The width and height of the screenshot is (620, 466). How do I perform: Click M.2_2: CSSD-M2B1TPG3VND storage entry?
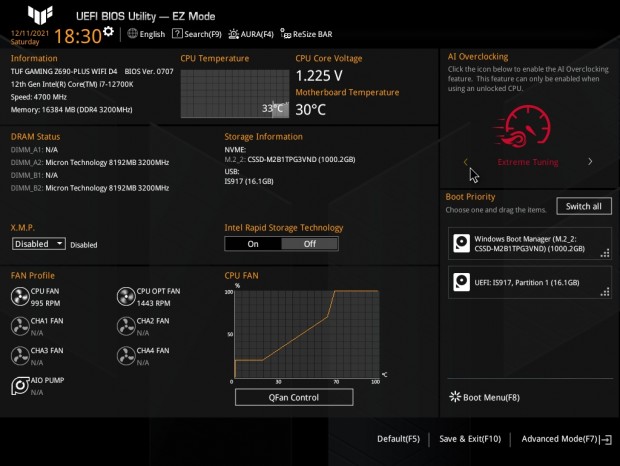pyautogui.click(x=290, y=160)
